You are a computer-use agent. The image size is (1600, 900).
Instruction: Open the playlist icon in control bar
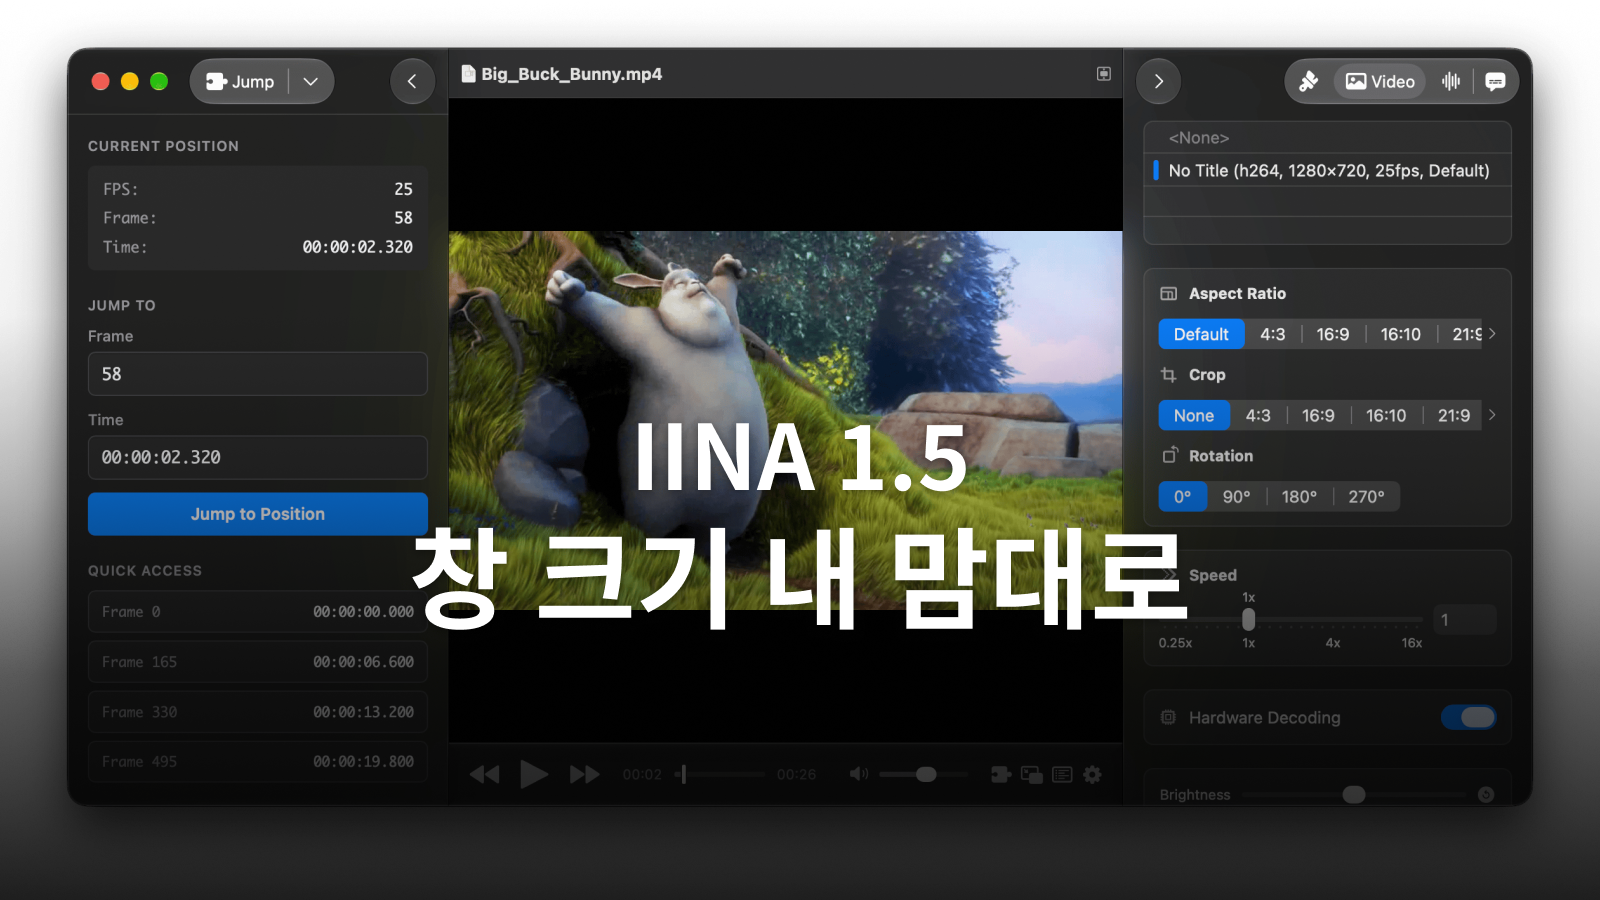tap(1062, 774)
